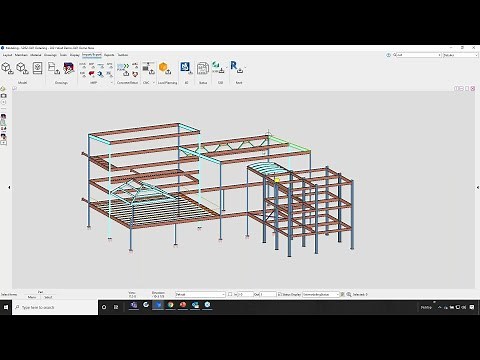Open Google Chrome from the taskbar
Screen dimensions: 480x360
point(170,305)
